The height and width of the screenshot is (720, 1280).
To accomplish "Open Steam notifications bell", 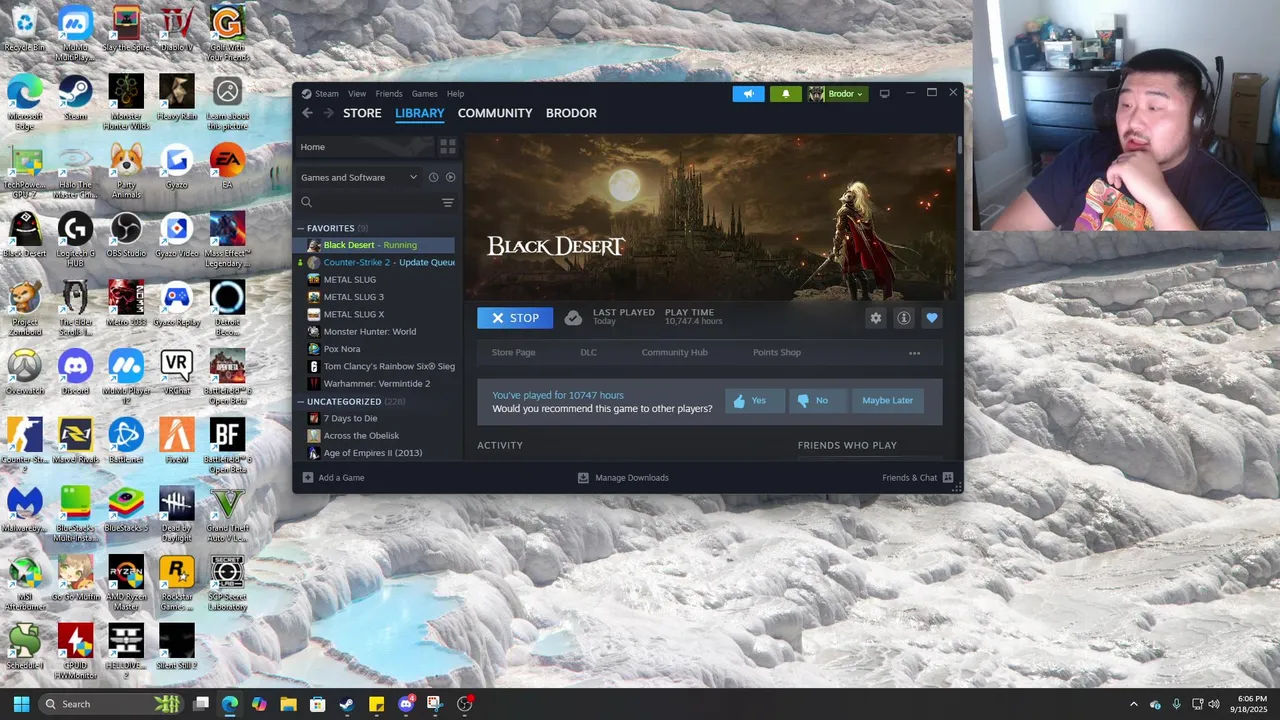I will pyautogui.click(x=785, y=94).
